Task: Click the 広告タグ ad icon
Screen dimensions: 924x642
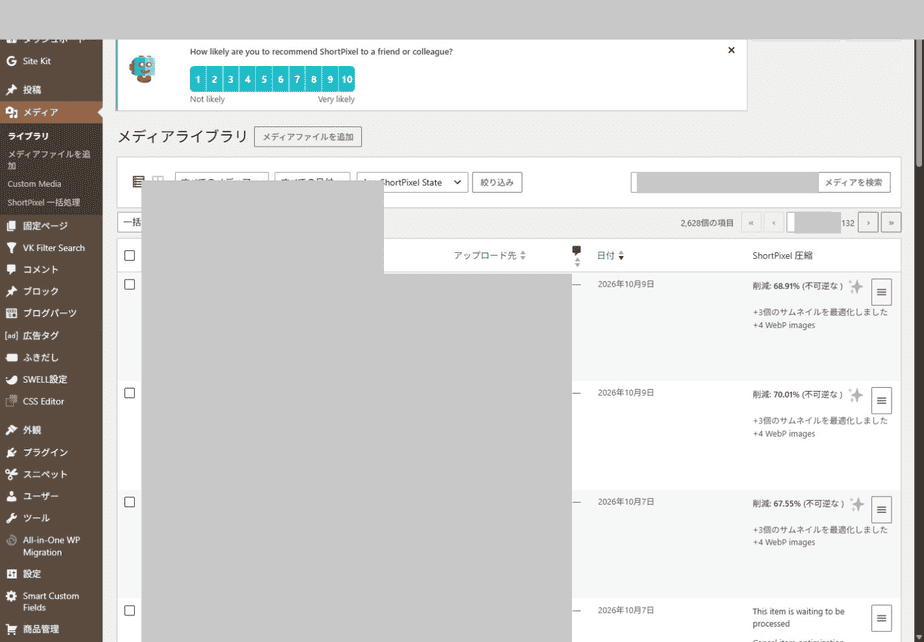Action: click(x=11, y=335)
